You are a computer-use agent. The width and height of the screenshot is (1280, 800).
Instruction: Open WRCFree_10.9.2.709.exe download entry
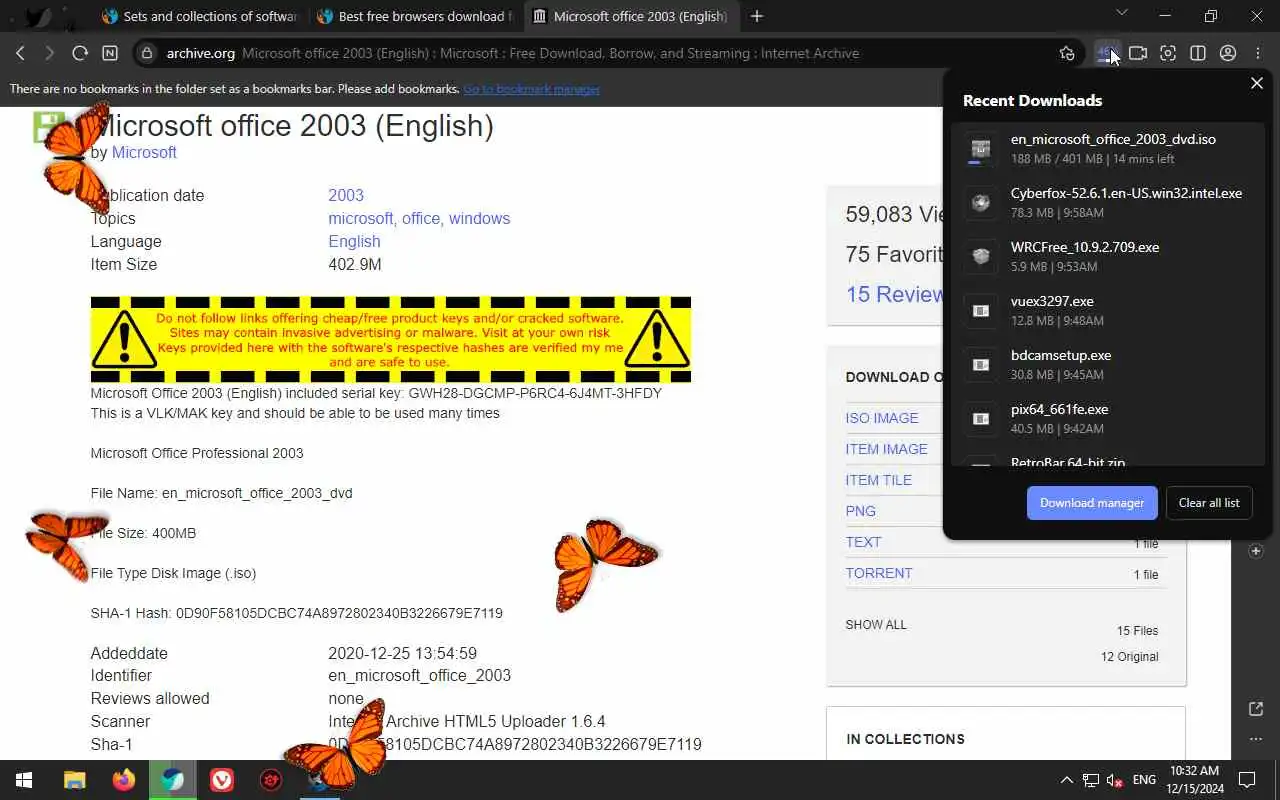tap(1106, 257)
